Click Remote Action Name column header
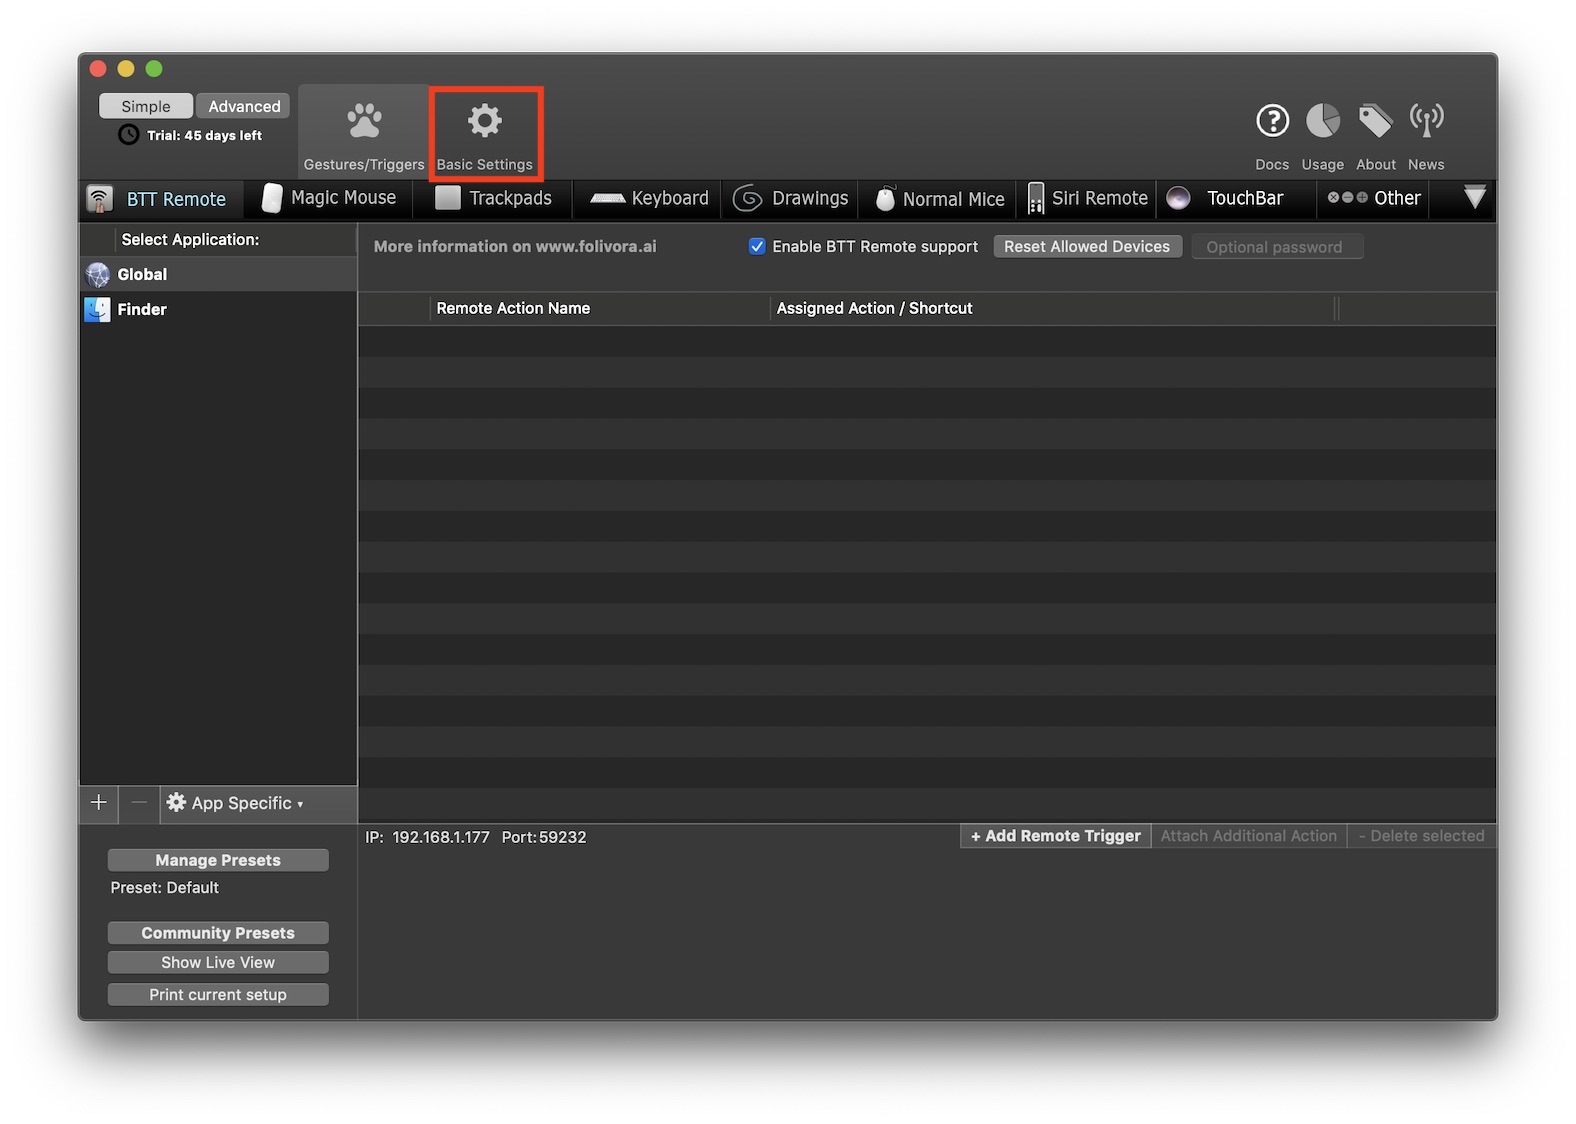The width and height of the screenshot is (1576, 1124). [600, 308]
